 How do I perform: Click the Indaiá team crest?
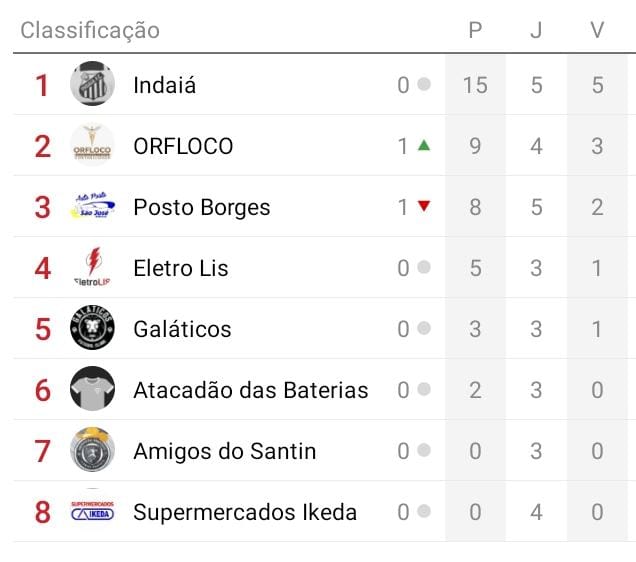(x=92, y=84)
